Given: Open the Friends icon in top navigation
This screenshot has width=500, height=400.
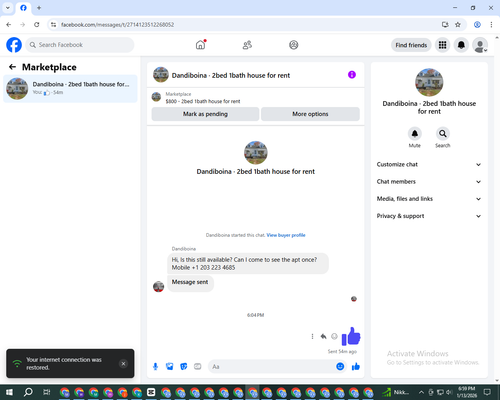Looking at the screenshot, I should tap(247, 45).
